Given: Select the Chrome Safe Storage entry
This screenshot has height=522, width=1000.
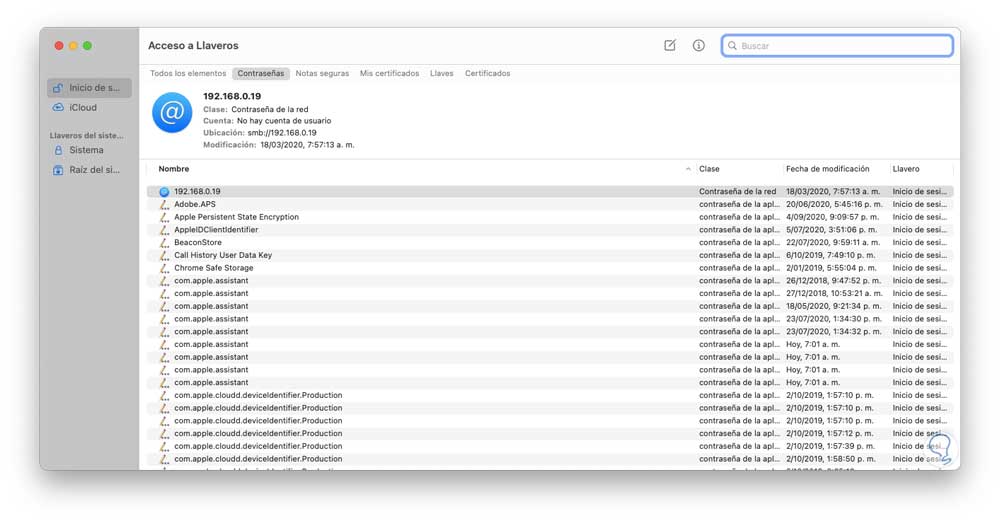Looking at the screenshot, I should [x=214, y=268].
